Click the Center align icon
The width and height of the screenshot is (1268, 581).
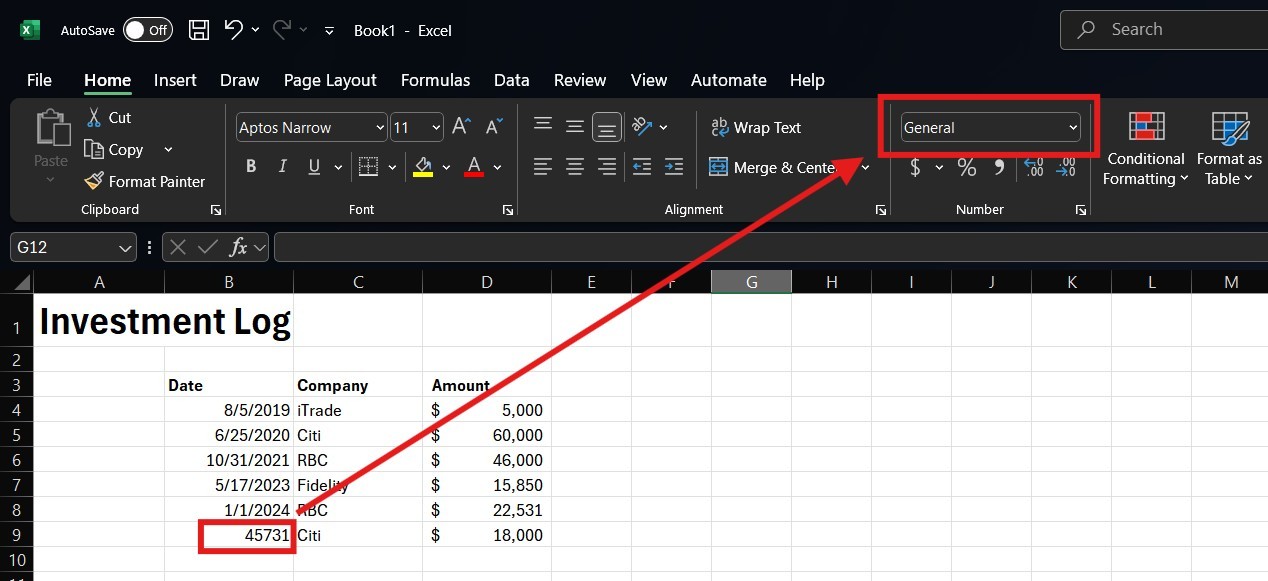[x=575, y=167]
